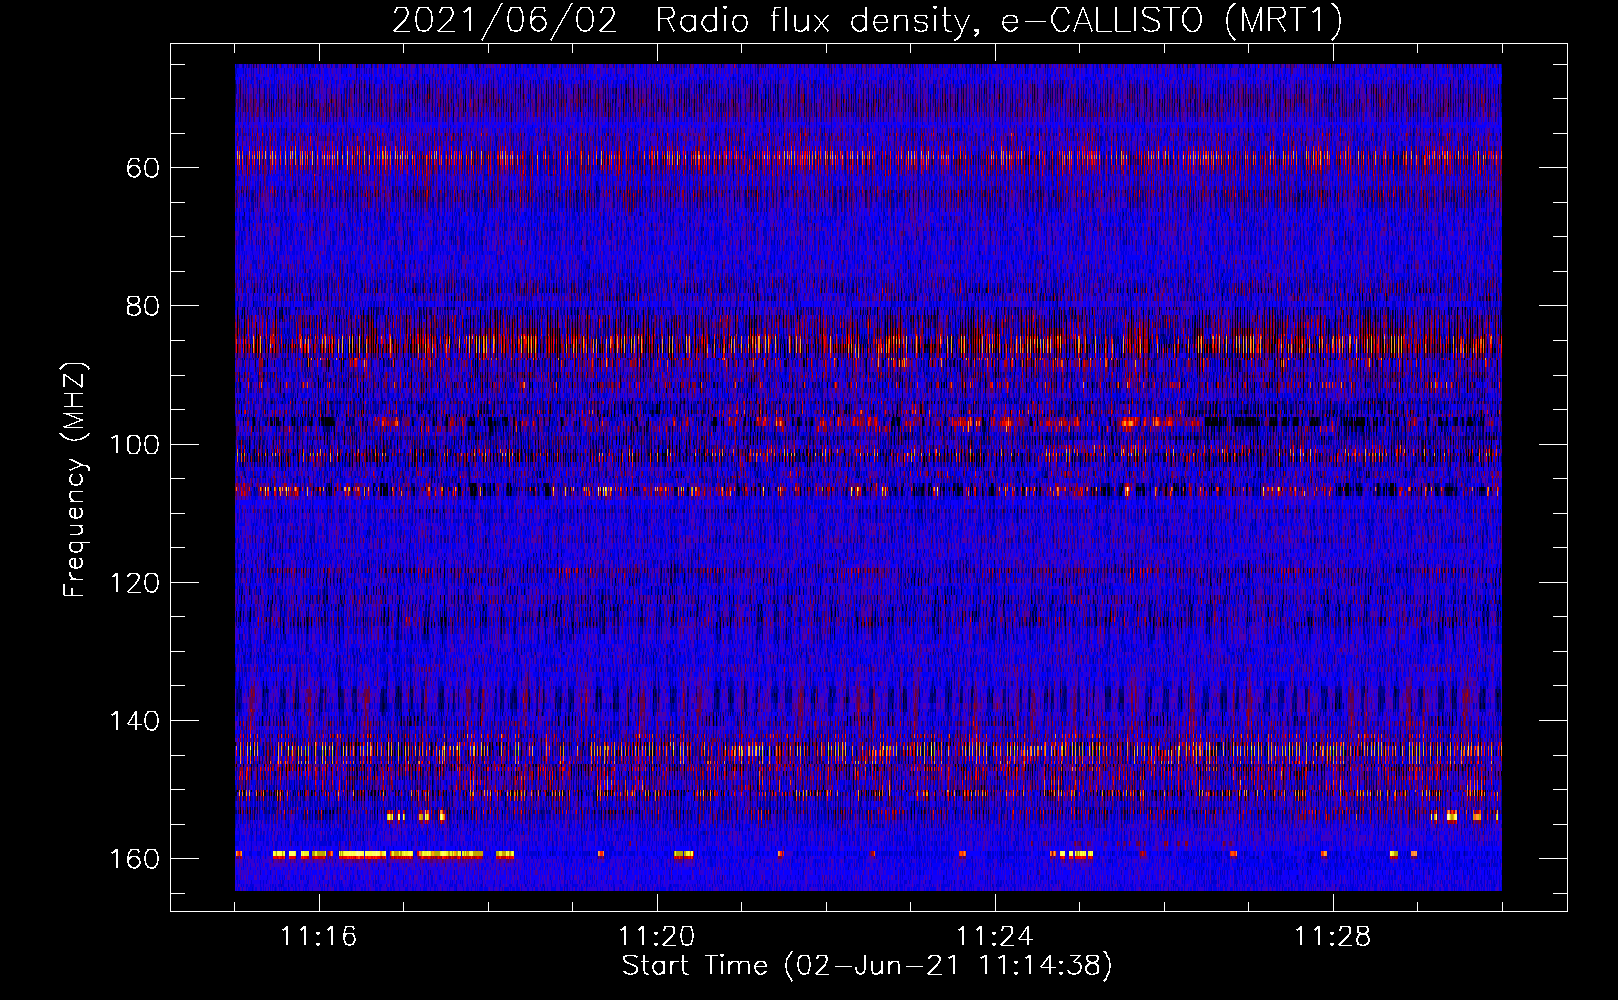Click the 60 frequency tick label

click(142, 167)
